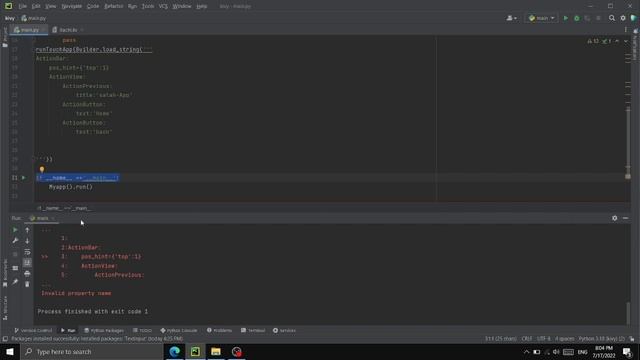Screen dimensions: 640x360
Task: Click the Python interpreter status bar widget
Action: (x=602, y=339)
